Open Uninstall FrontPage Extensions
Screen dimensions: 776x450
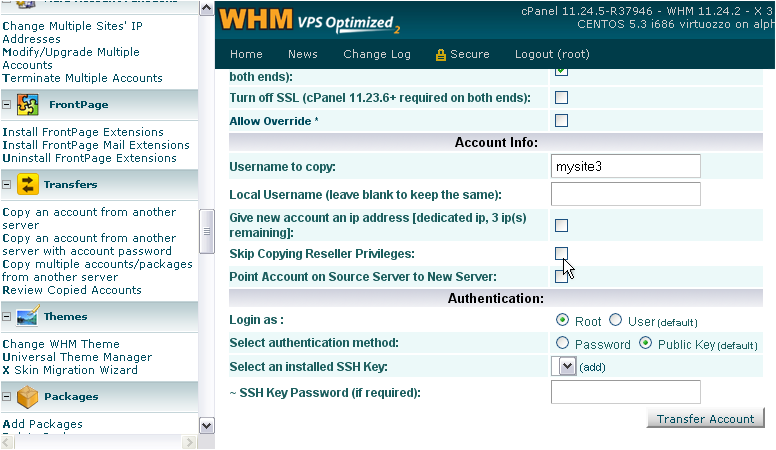89,158
